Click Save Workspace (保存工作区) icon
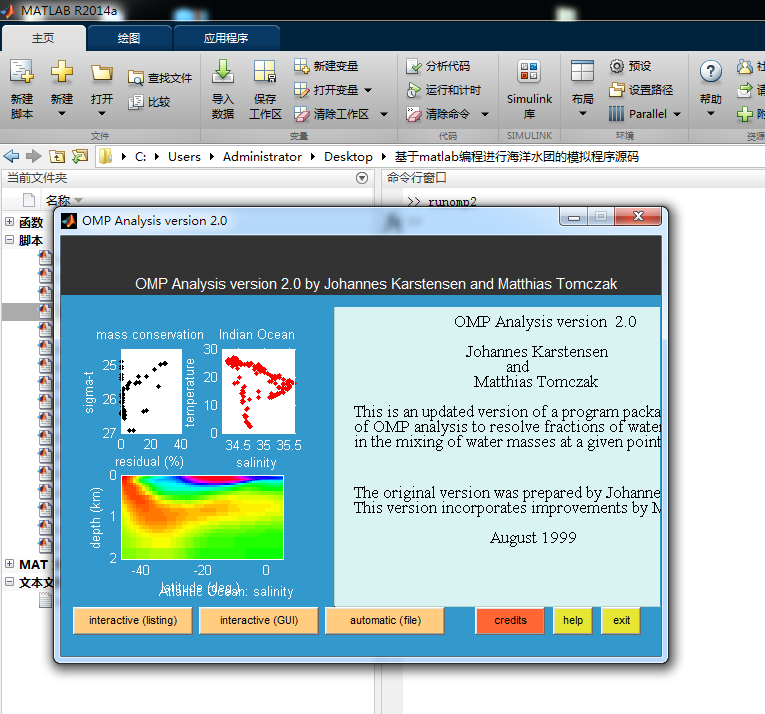765x714 pixels. 265,72
